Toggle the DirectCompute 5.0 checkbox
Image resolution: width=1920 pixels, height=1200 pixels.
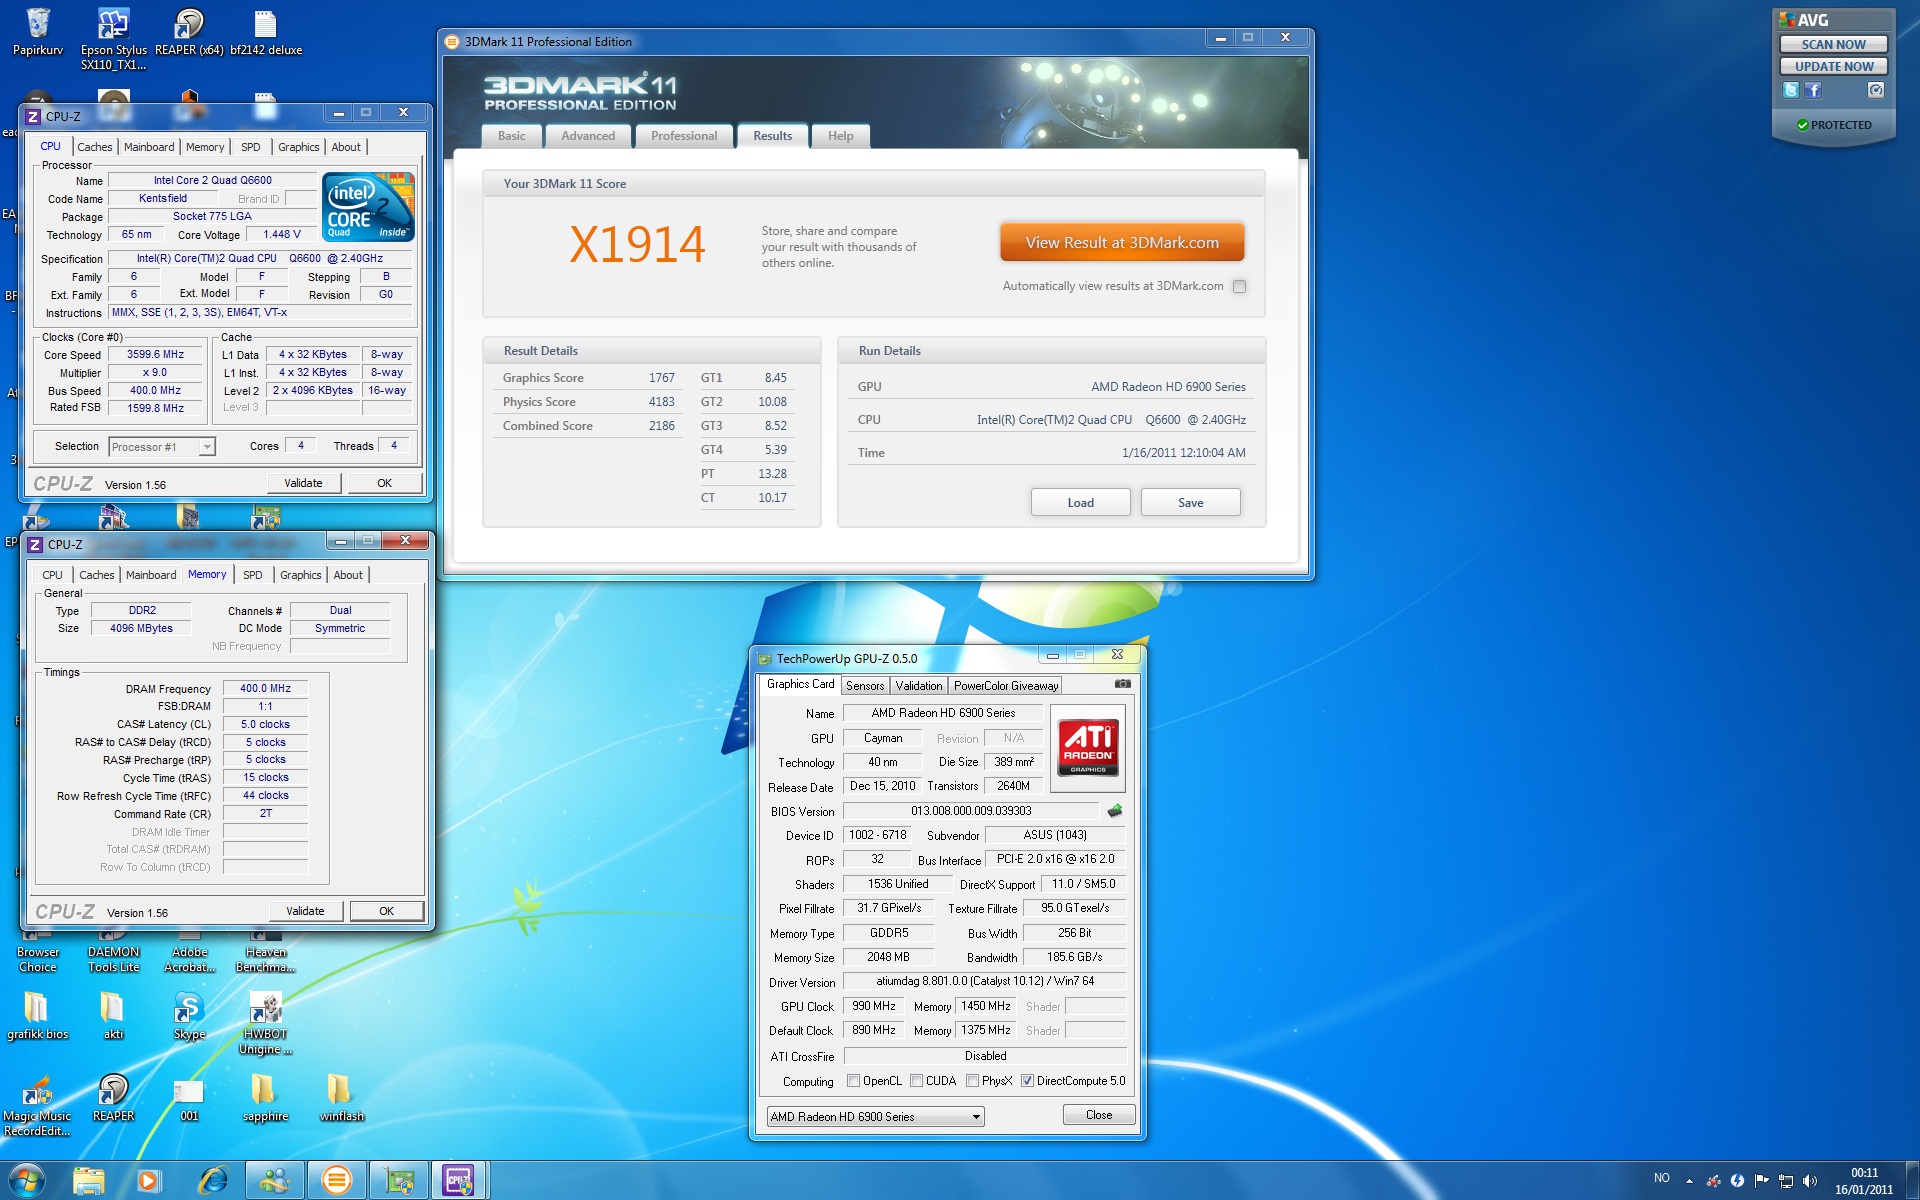click(1027, 1081)
